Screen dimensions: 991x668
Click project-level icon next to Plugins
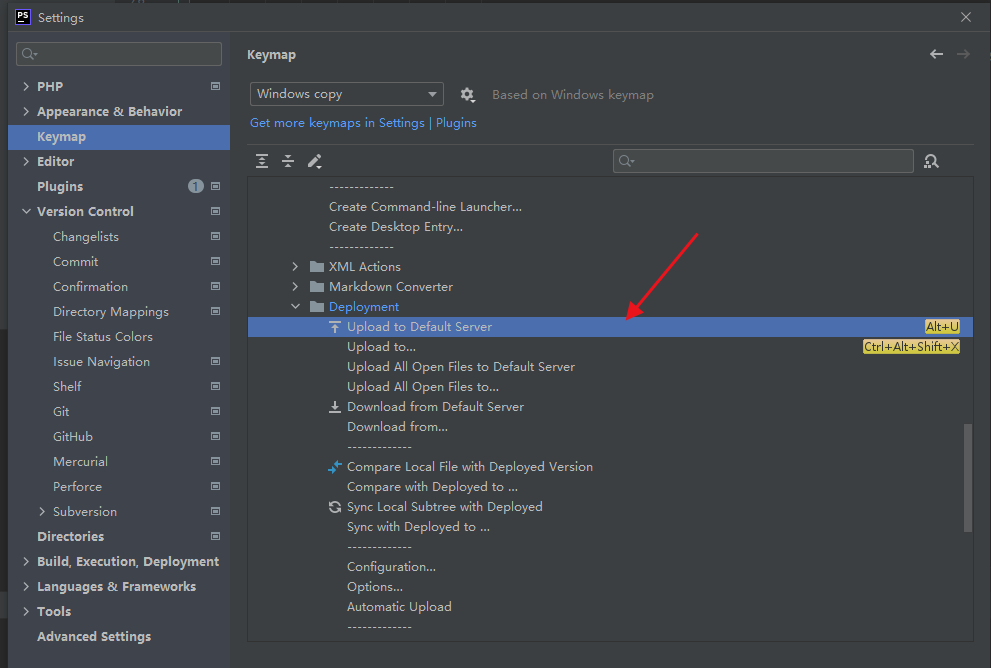(216, 186)
